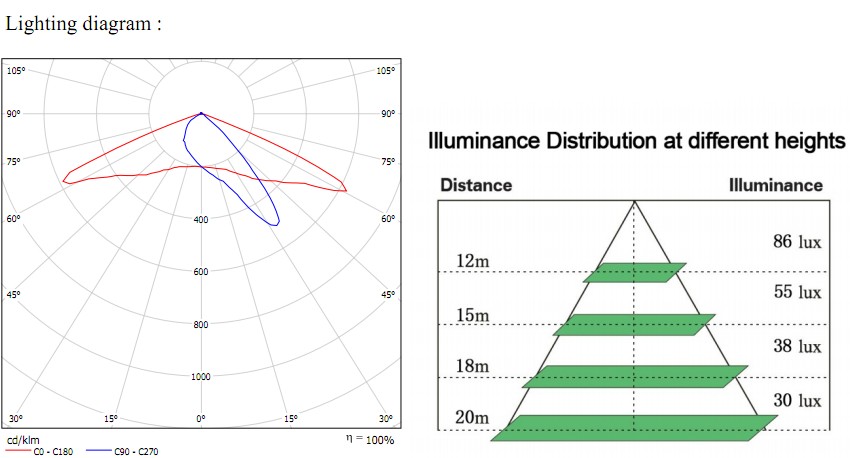Click the green plane at 20m level
The width and height of the screenshot is (850, 458).
(634, 428)
